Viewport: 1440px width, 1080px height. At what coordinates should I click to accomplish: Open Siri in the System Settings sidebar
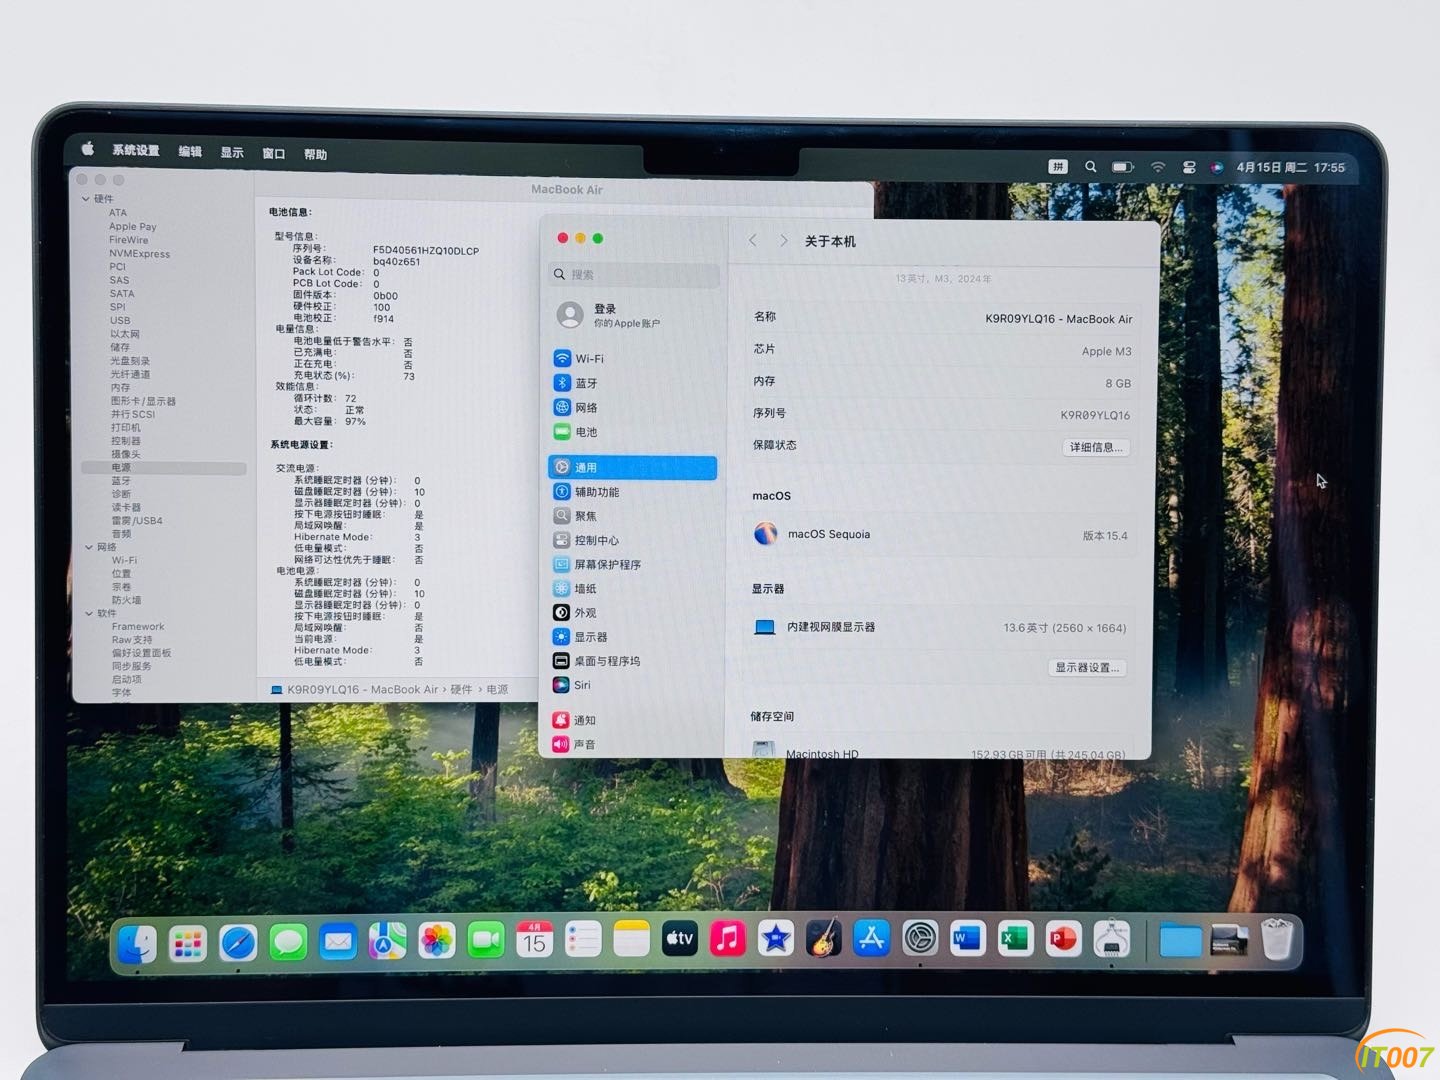(632, 685)
